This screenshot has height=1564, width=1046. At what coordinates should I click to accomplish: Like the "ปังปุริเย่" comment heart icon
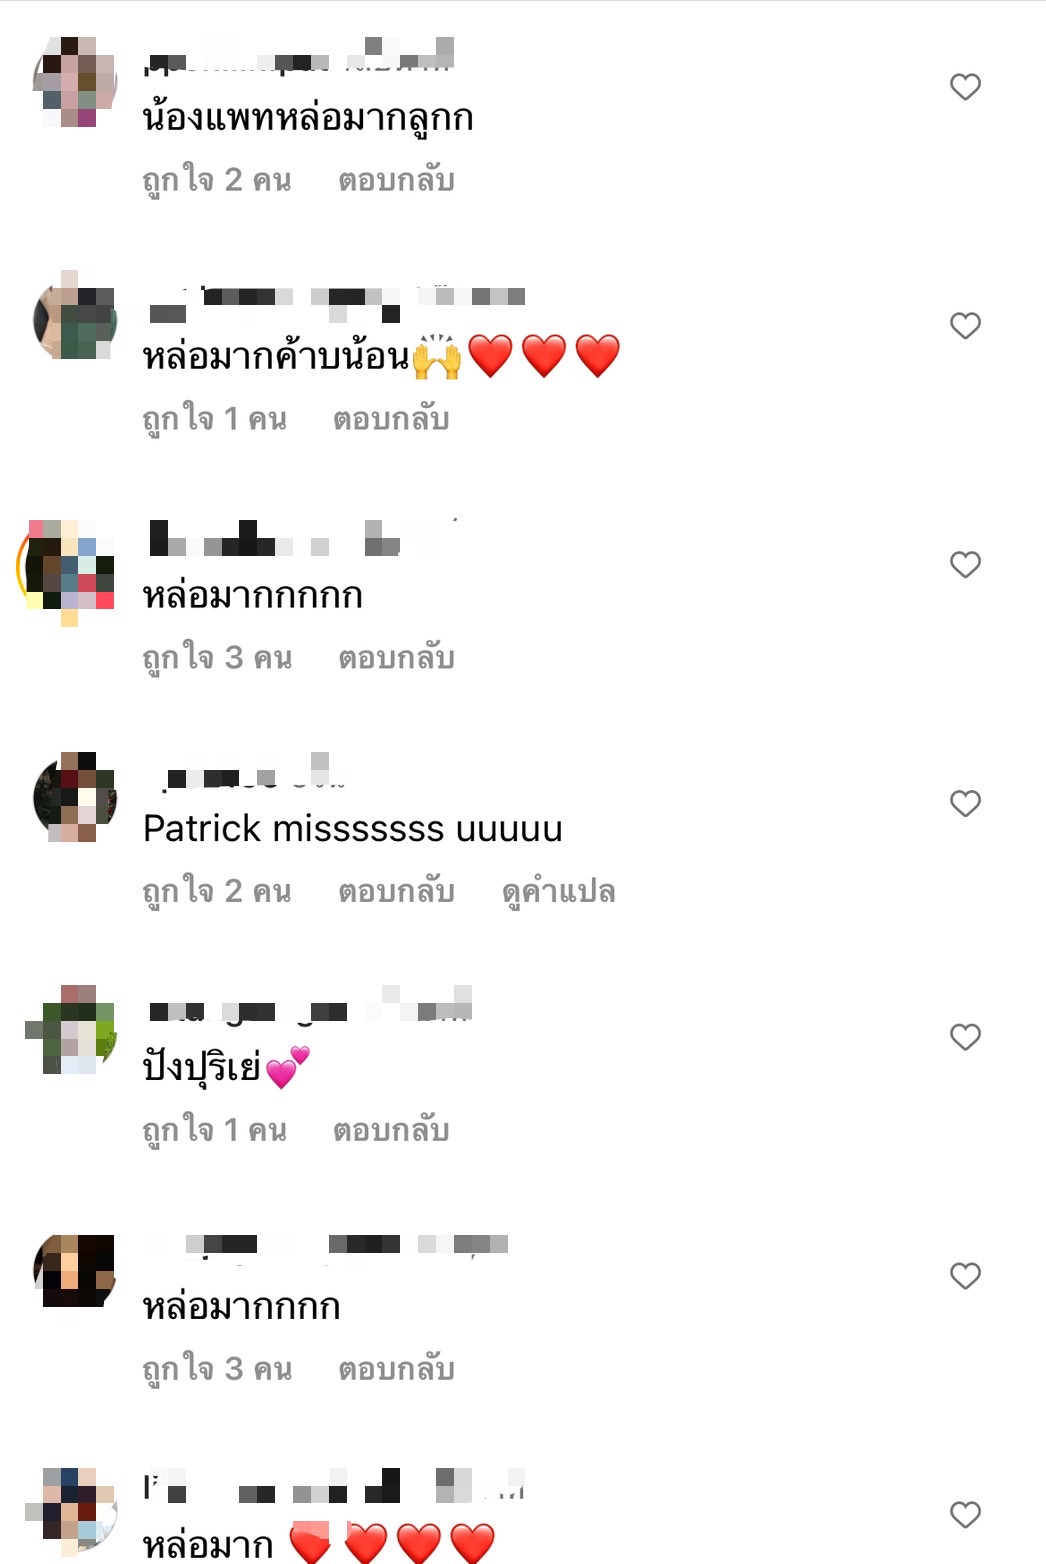(965, 1037)
